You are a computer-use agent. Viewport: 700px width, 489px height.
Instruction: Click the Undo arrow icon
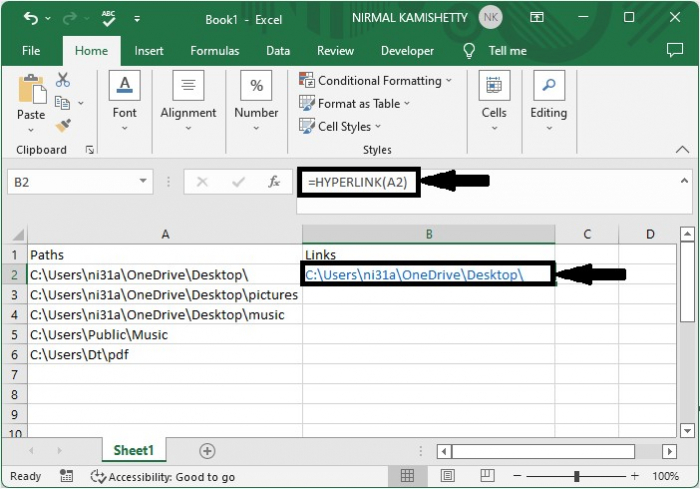(31, 18)
